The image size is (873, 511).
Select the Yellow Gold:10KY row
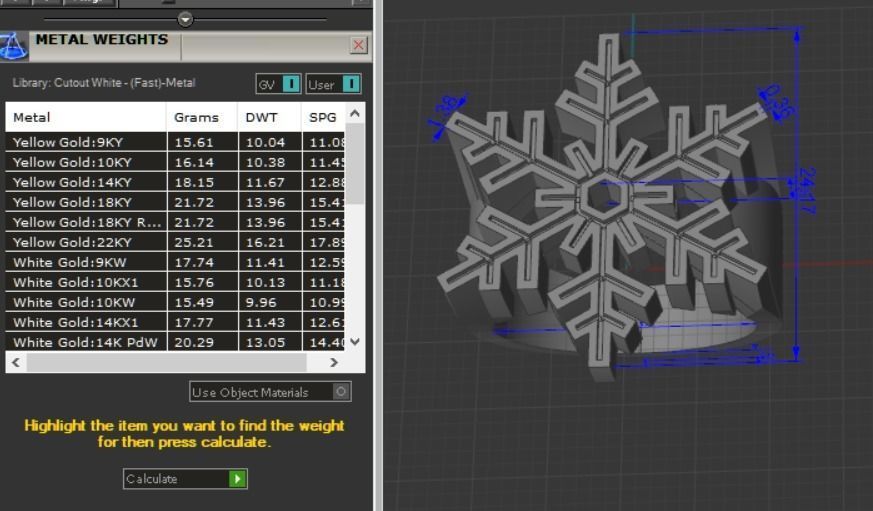tap(175, 163)
